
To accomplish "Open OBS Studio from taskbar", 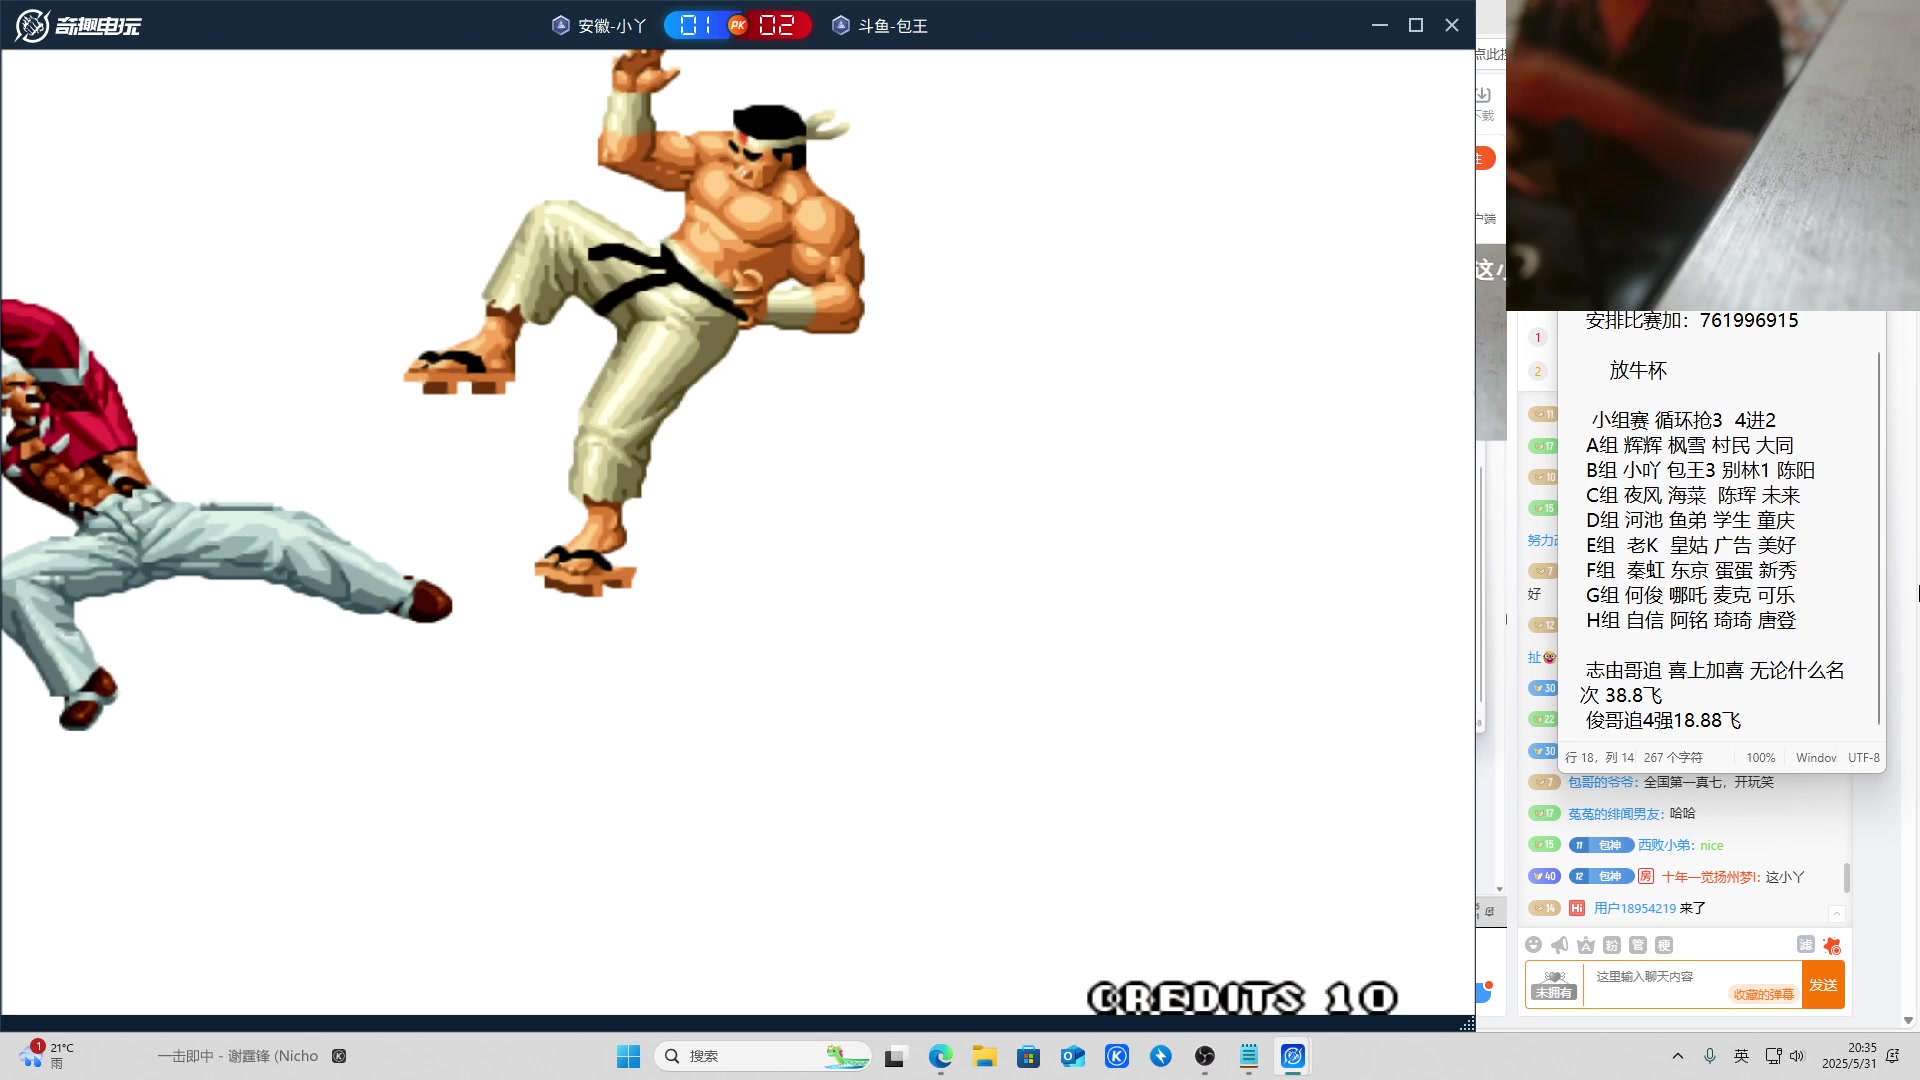I will pyautogui.click(x=1205, y=1056).
